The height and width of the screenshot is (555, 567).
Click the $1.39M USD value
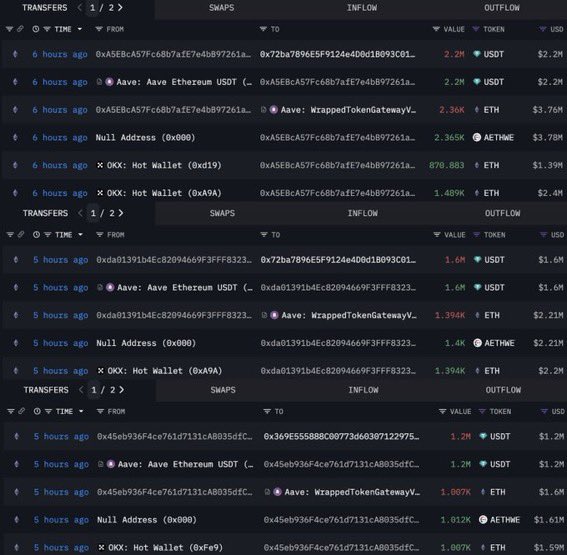(x=547, y=165)
